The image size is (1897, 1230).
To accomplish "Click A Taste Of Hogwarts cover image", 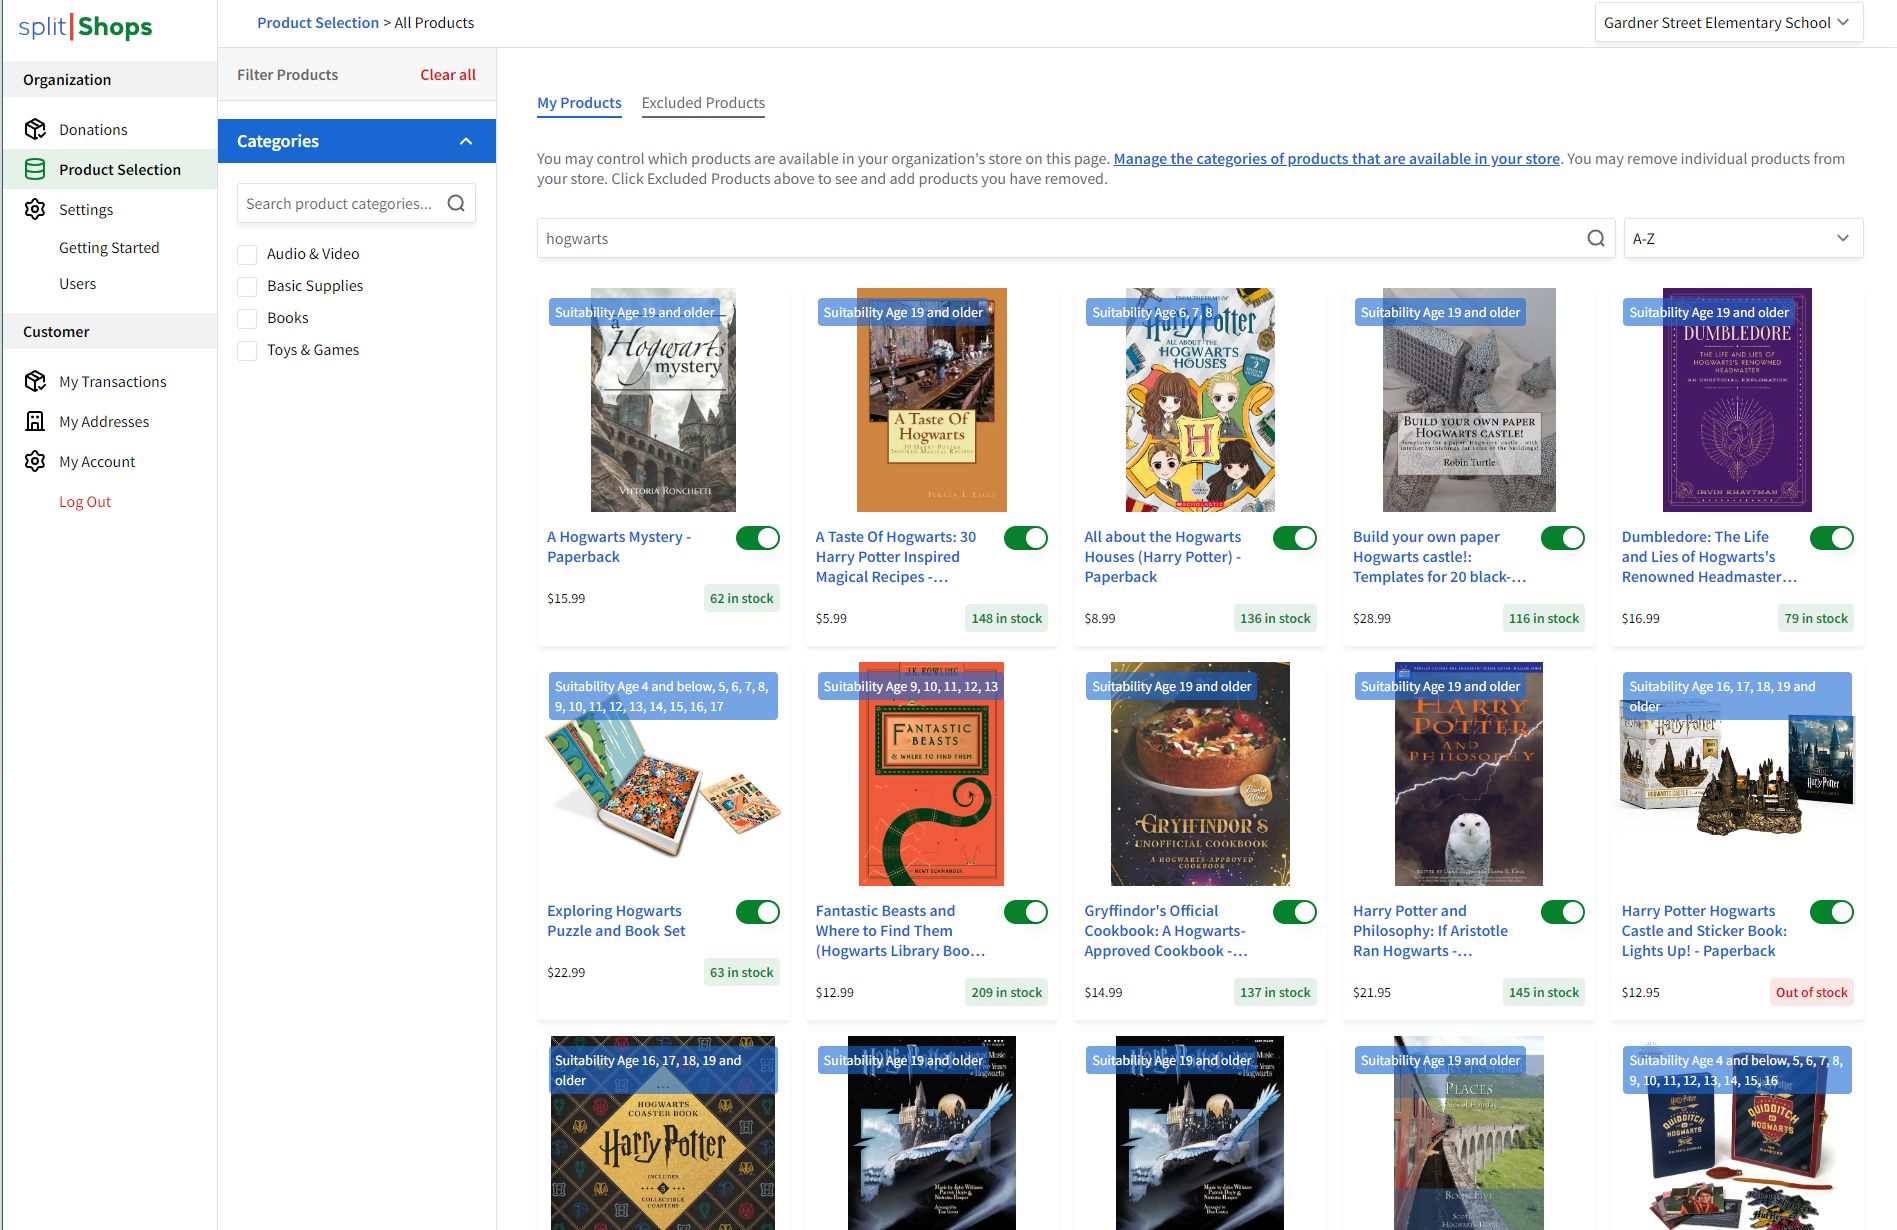I will tap(932, 400).
